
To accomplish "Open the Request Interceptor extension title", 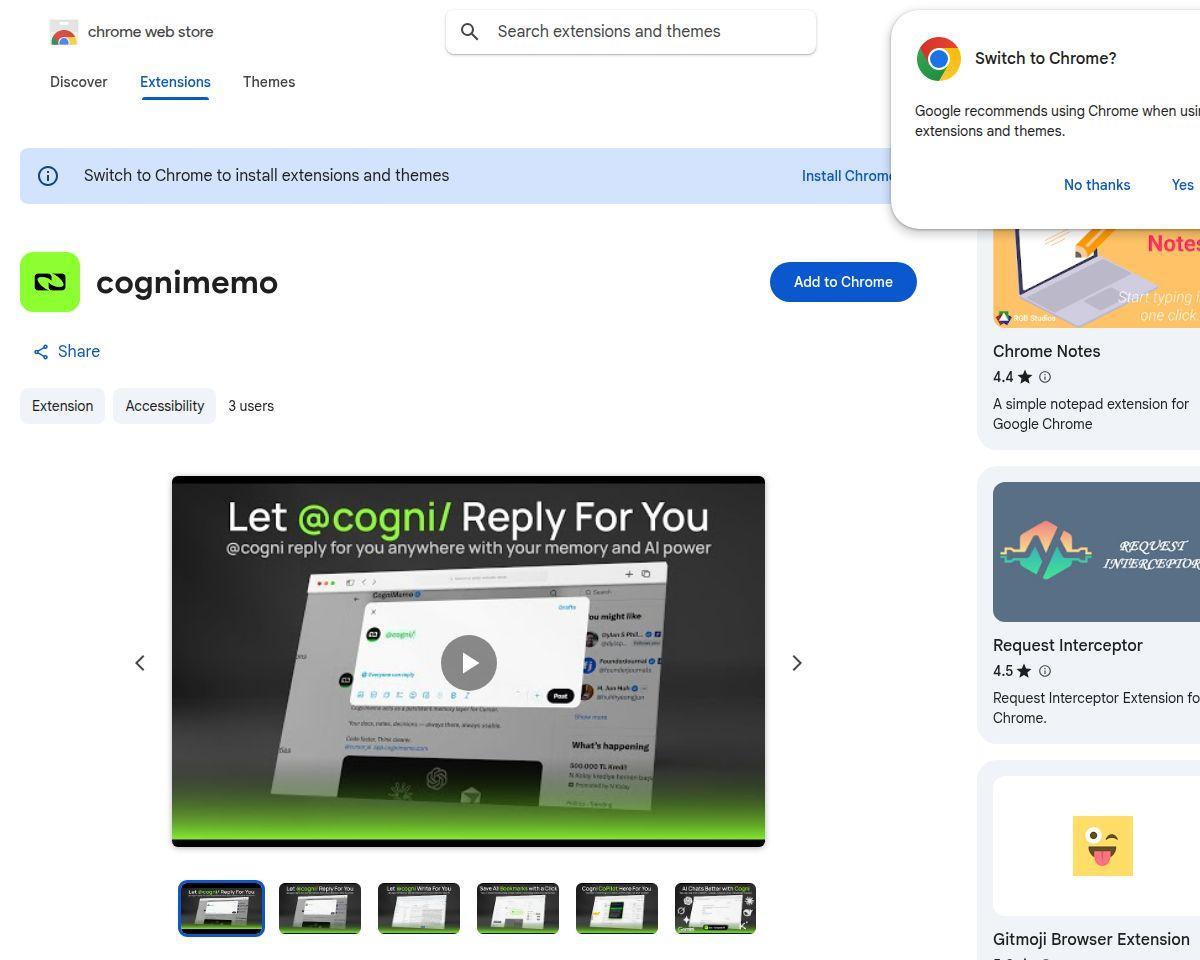I will tap(1067, 646).
